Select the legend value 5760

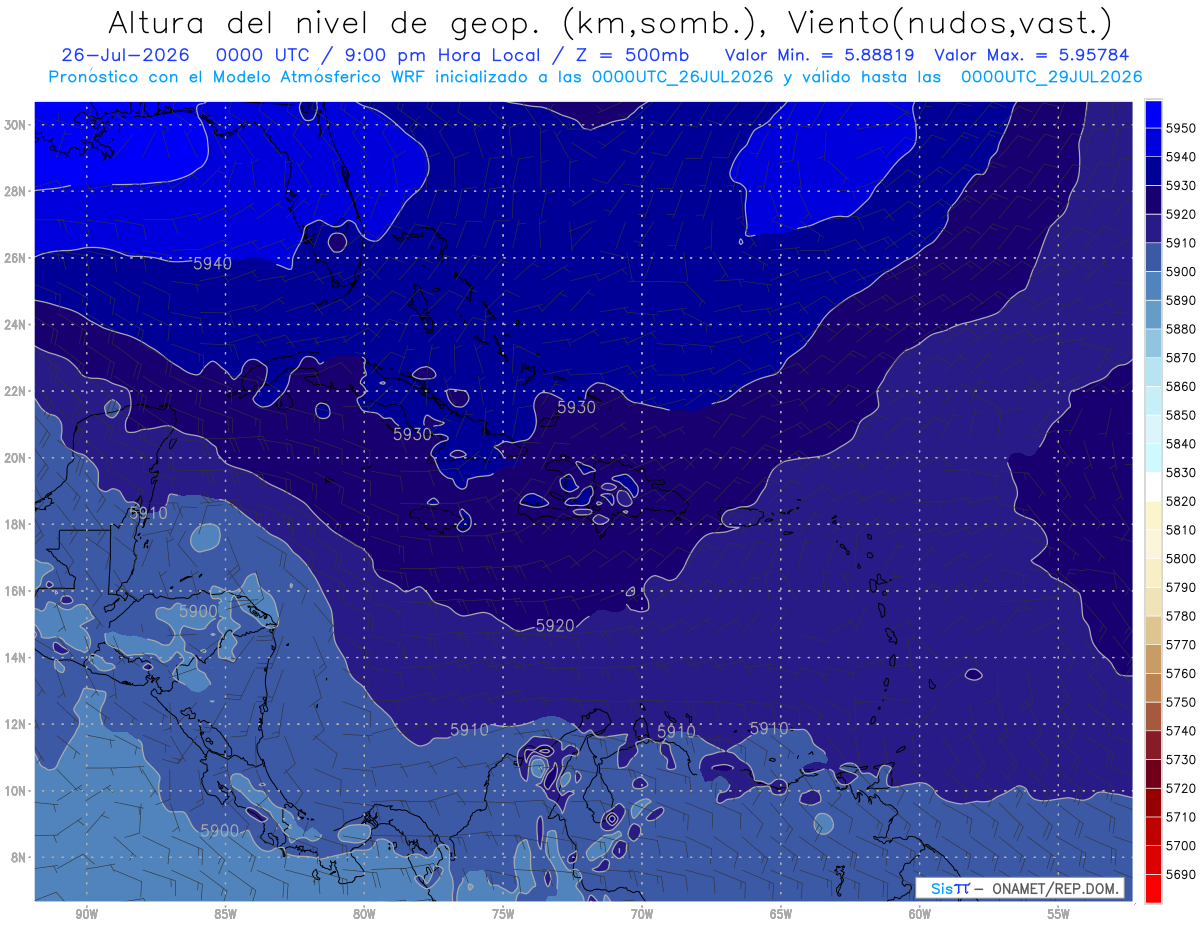coord(1181,673)
